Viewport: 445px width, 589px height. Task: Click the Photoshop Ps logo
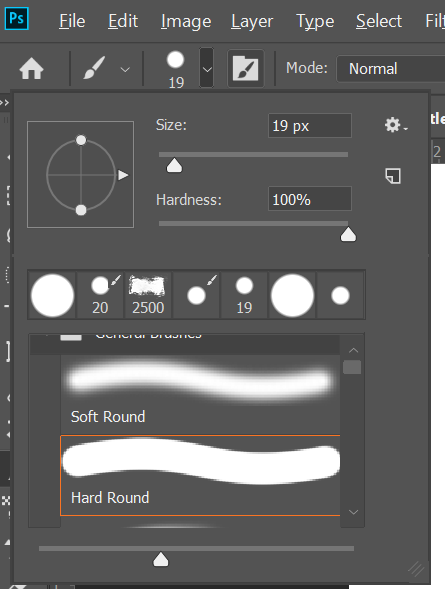[x=17, y=18]
